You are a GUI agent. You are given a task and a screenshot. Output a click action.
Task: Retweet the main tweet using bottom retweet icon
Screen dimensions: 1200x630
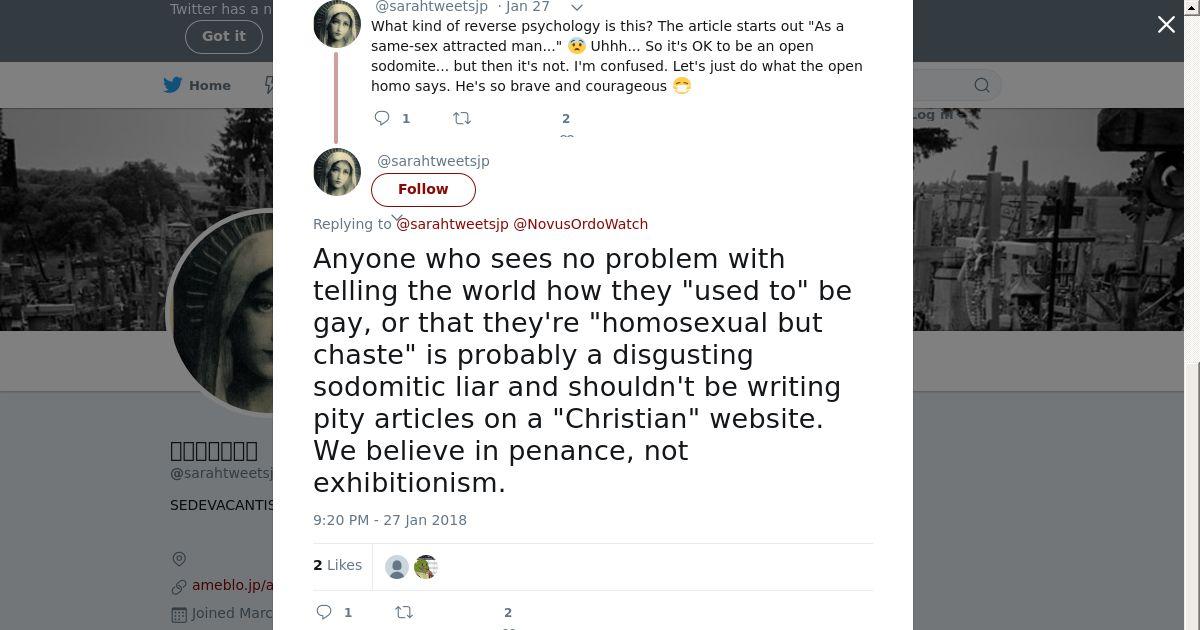[x=404, y=612]
